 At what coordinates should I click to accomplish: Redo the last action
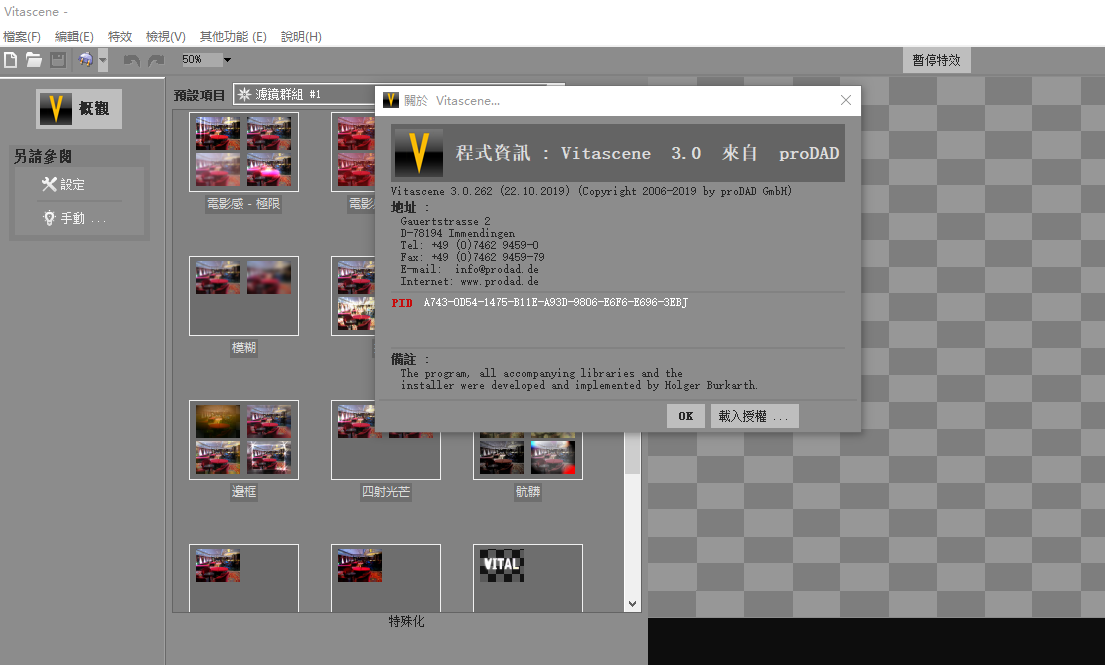[x=156, y=61]
